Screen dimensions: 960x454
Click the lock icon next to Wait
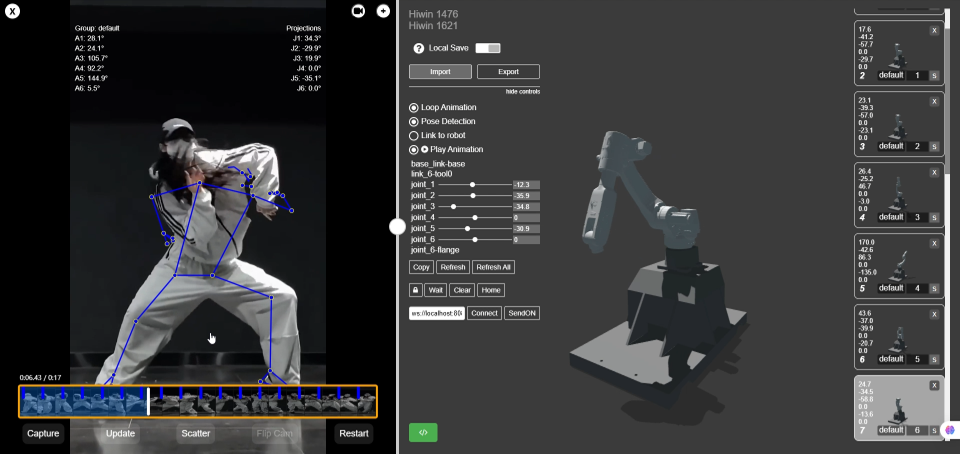point(415,290)
